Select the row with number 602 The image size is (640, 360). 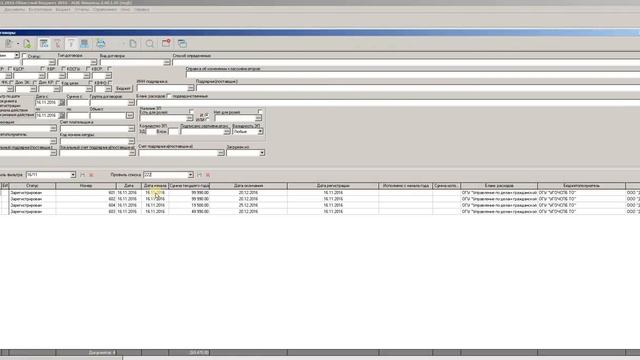click(x=320, y=199)
